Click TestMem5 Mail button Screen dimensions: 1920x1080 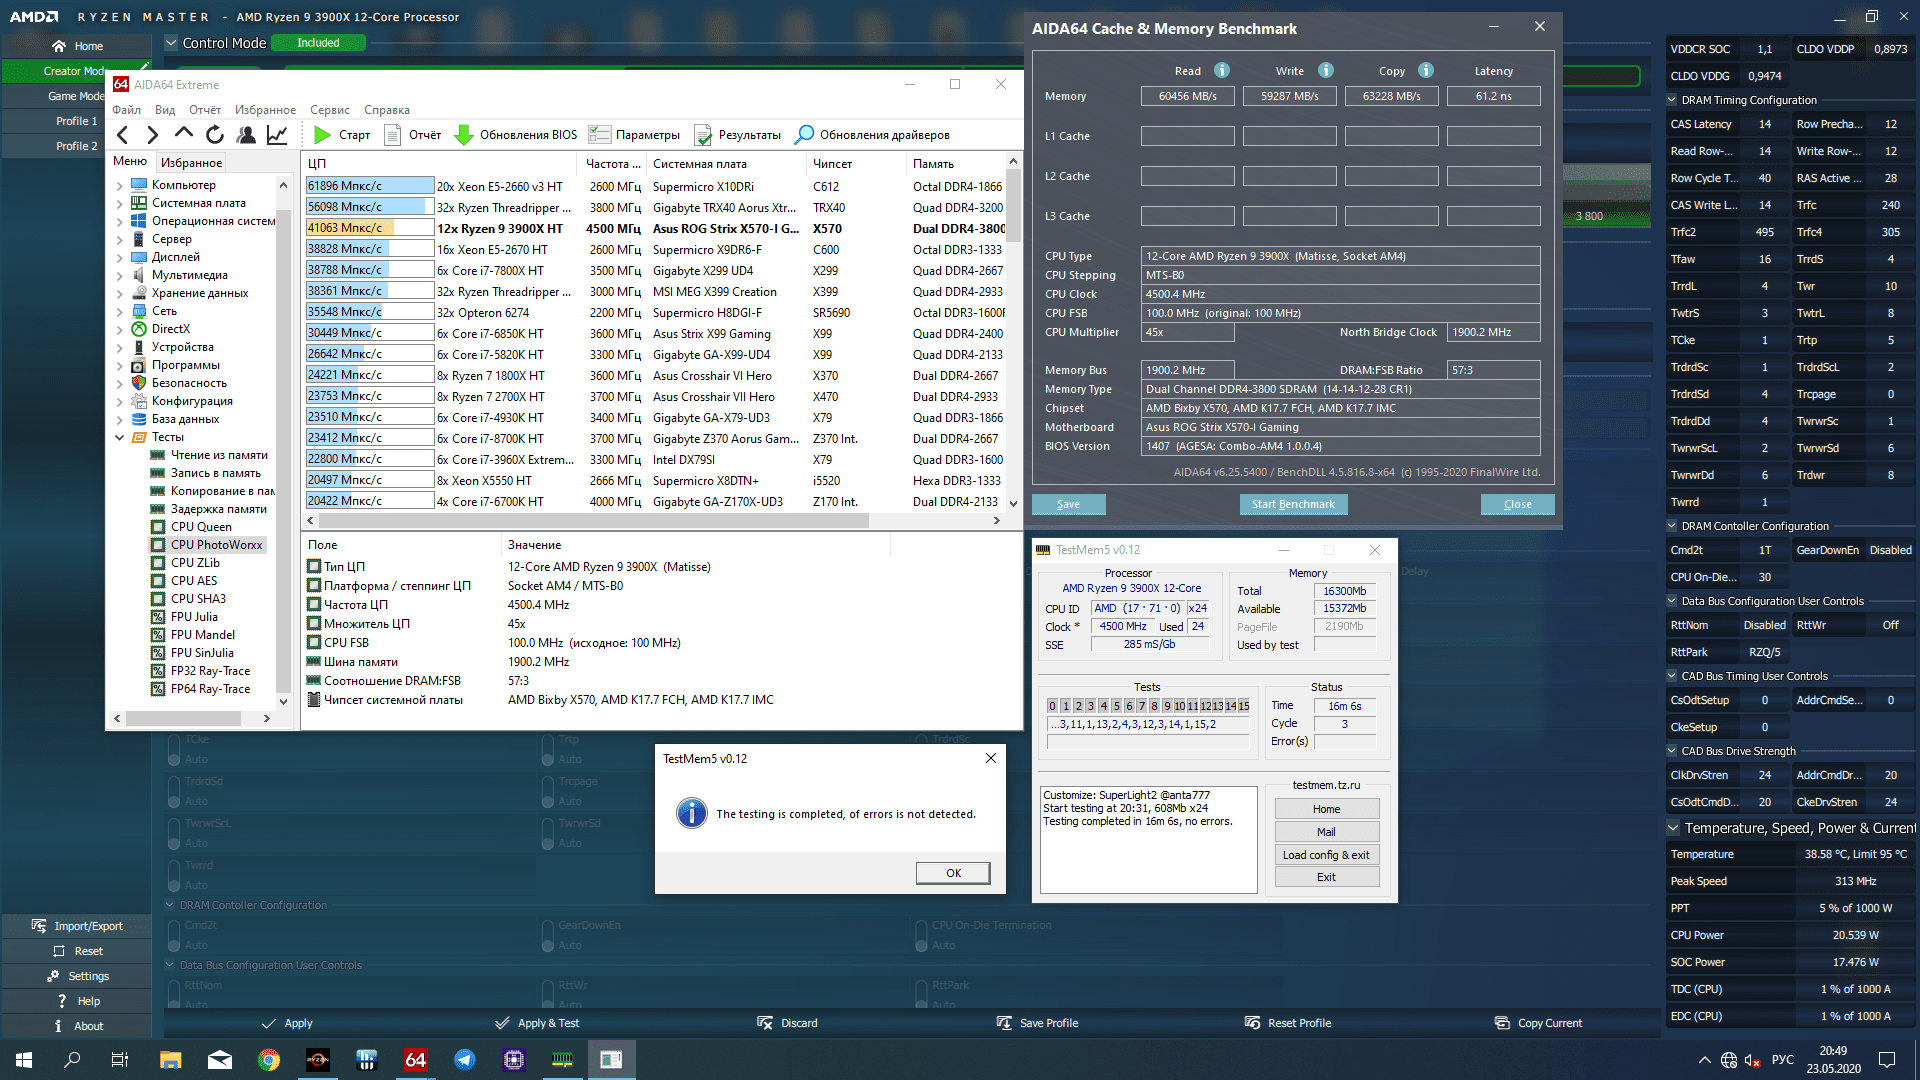pyautogui.click(x=1326, y=832)
